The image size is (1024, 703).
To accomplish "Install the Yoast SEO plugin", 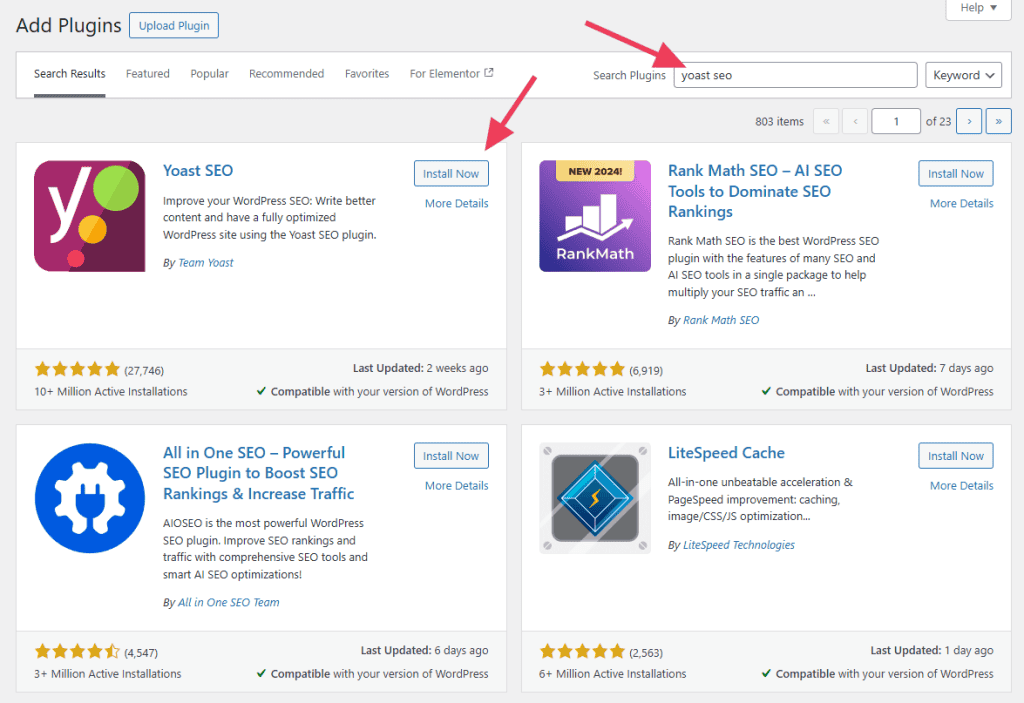I will pos(451,174).
